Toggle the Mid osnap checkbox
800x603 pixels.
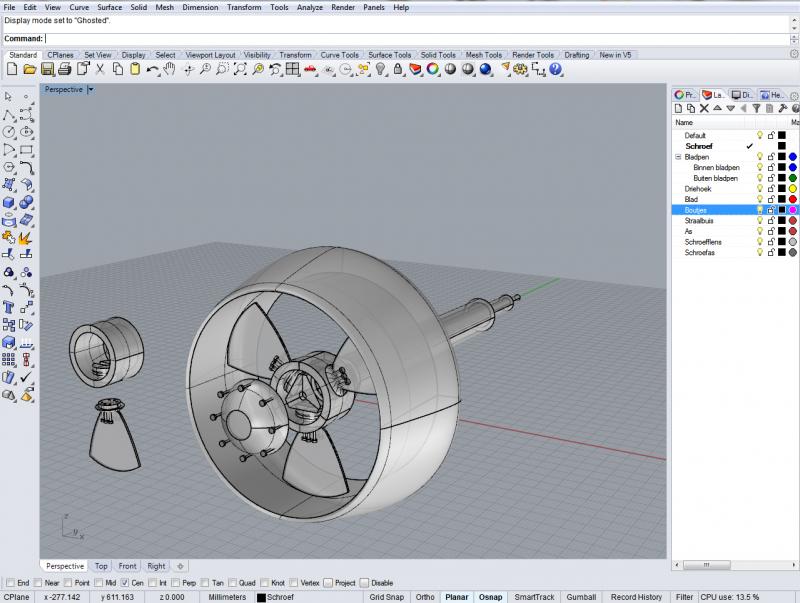tap(98, 583)
